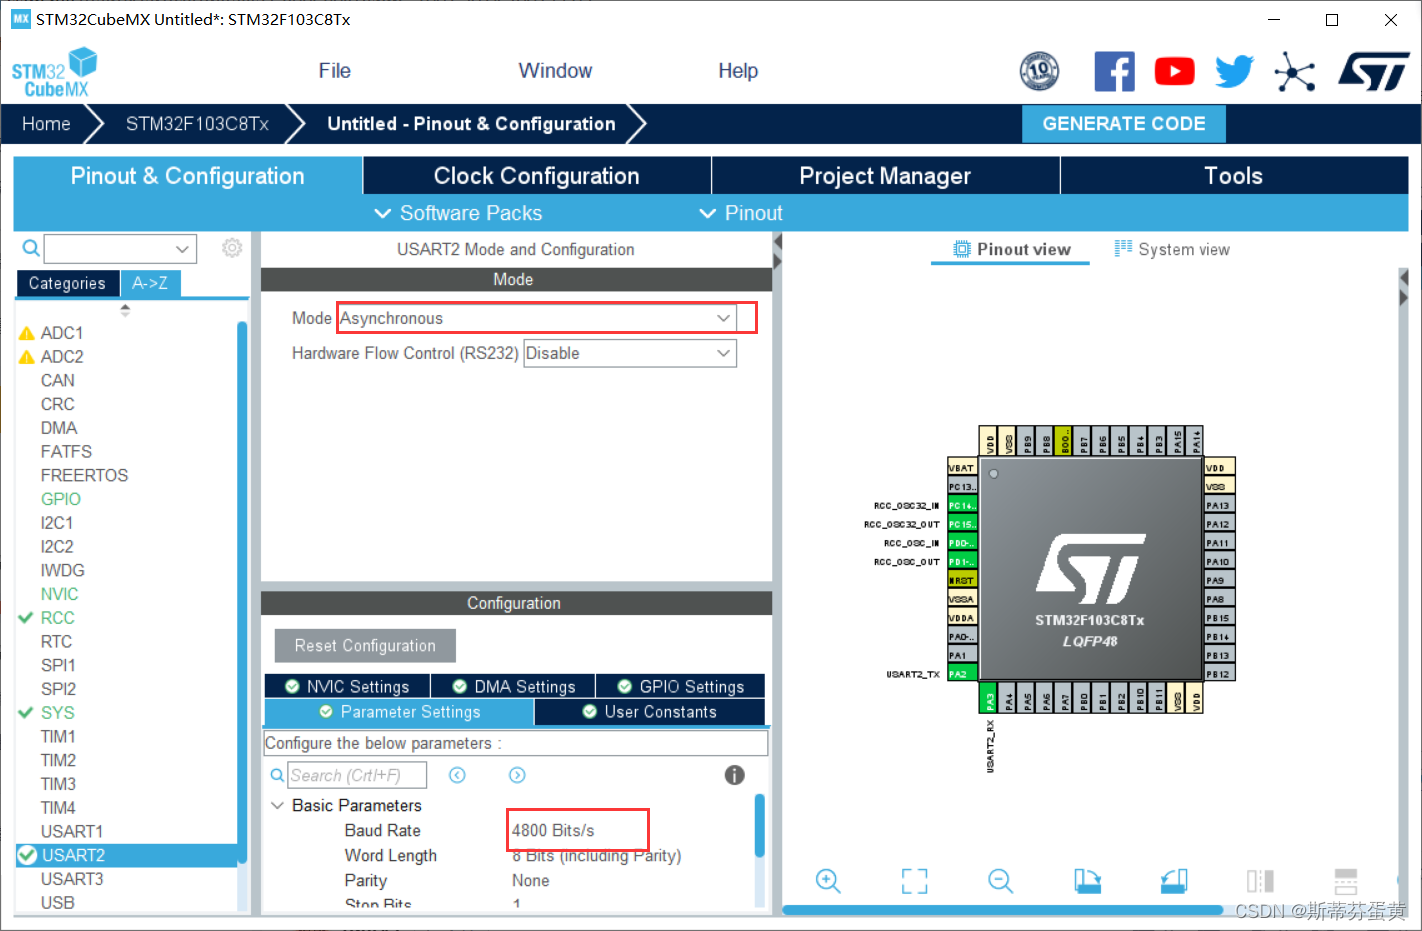Zoom out of the pinout view

pyautogui.click(x=1000, y=881)
